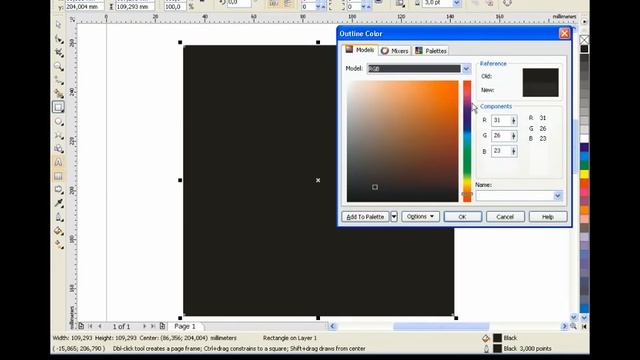Switch to the Mixers tab
This screenshot has width=640, height=360.
coord(394,51)
